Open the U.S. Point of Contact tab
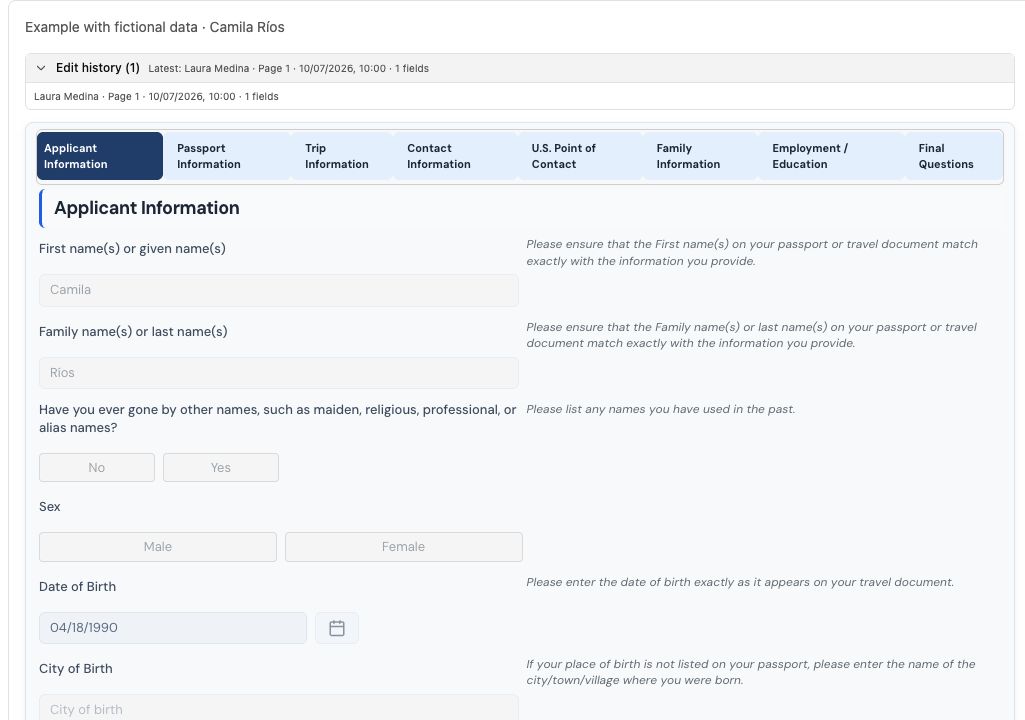Screen dimensions: 1025x720 (x=581, y=156)
